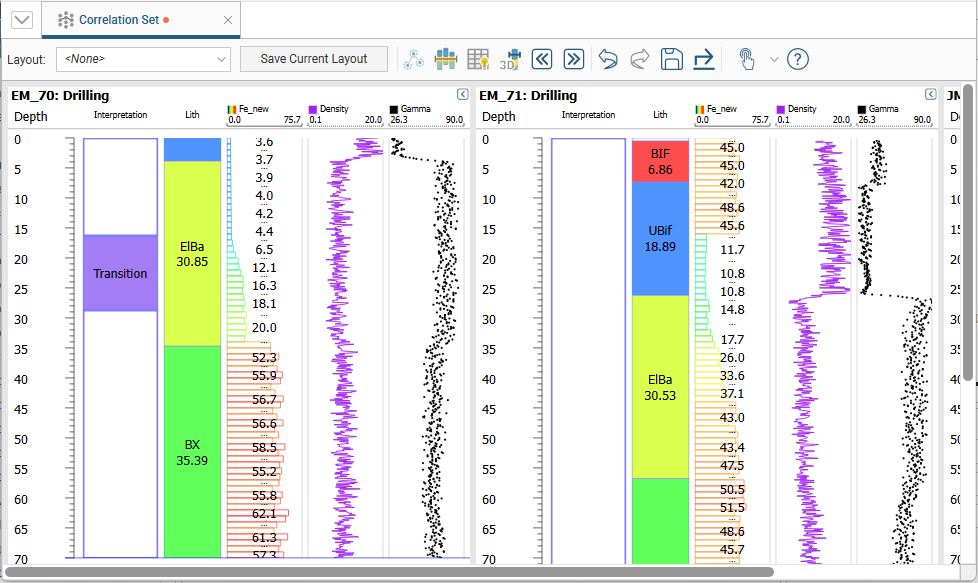This screenshot has width=978, height=583.
Task: Click the Save Current Layout button
Action: 313,59
